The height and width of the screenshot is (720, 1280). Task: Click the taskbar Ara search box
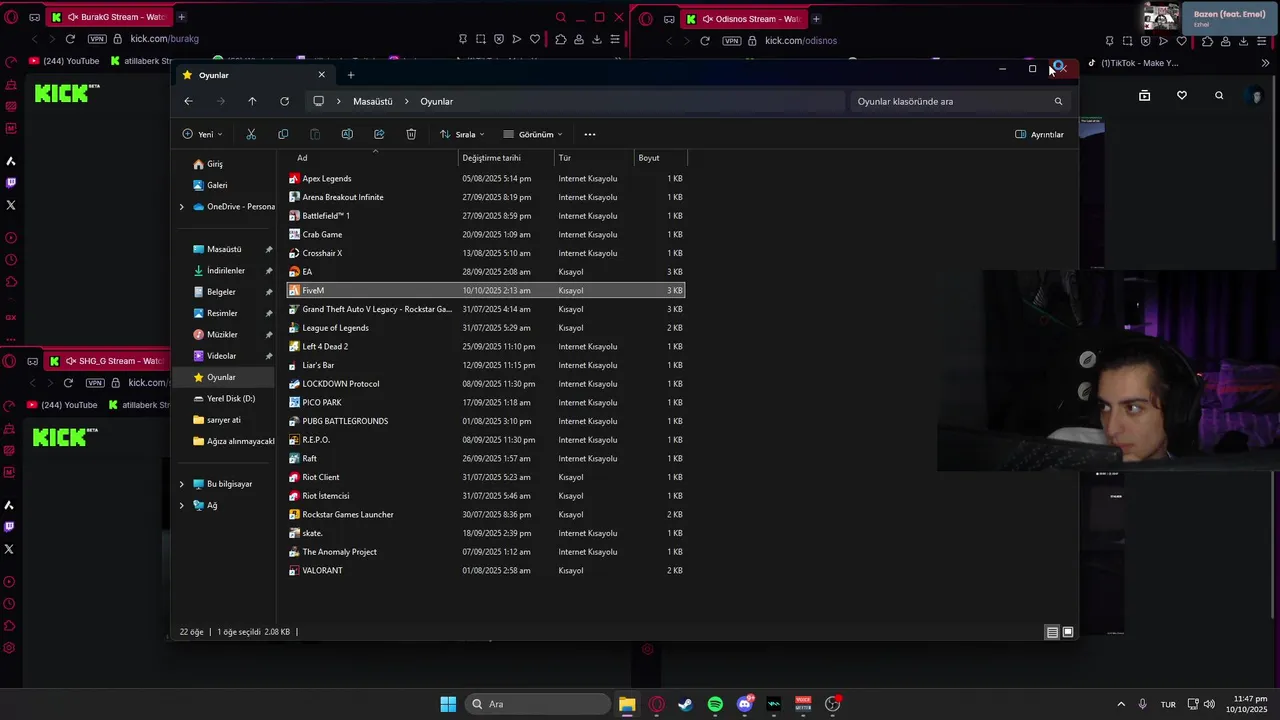click(x=538, y=704)
